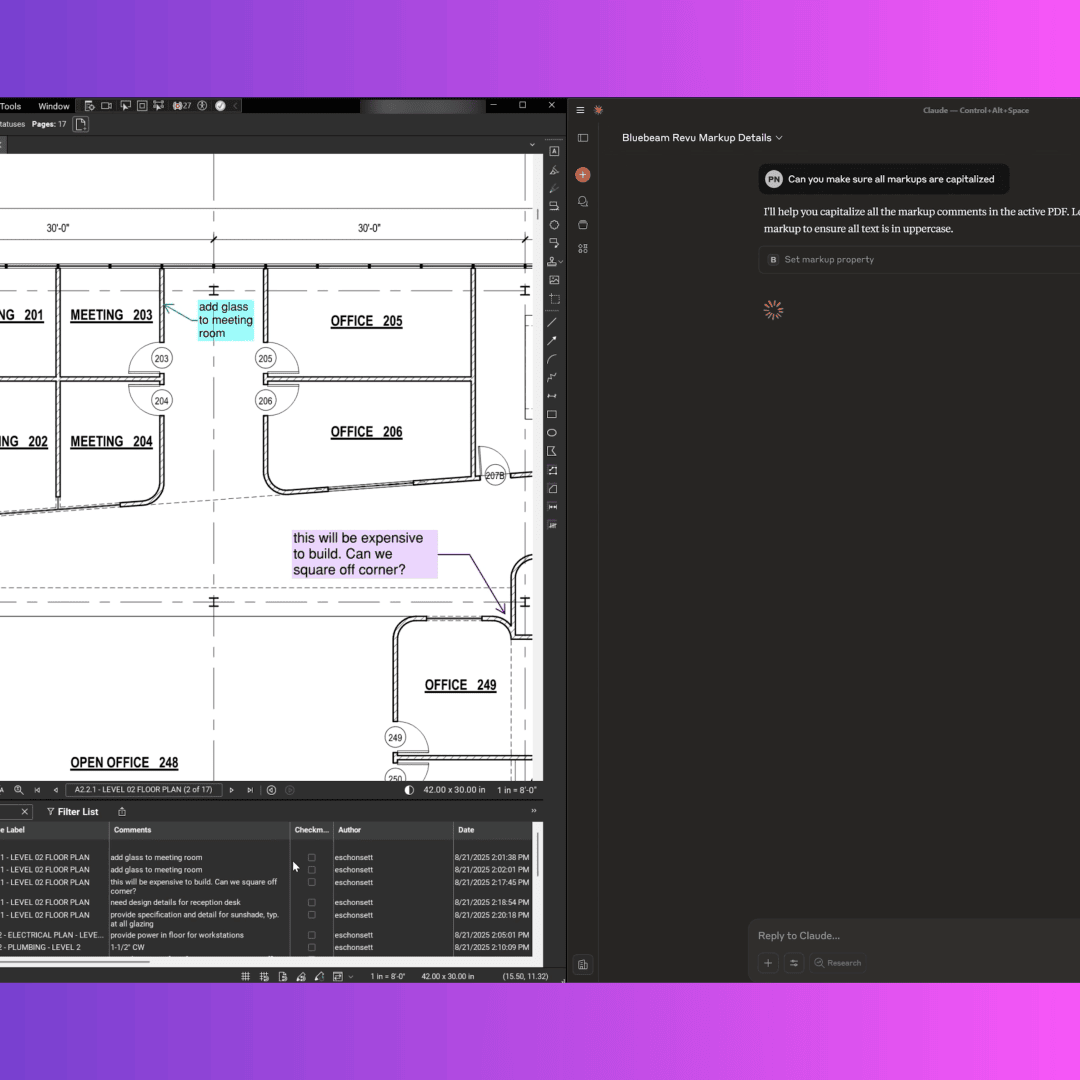Check the box for workstations power comment
This screenshot has width=1080, height=1080.
[311, 935]
